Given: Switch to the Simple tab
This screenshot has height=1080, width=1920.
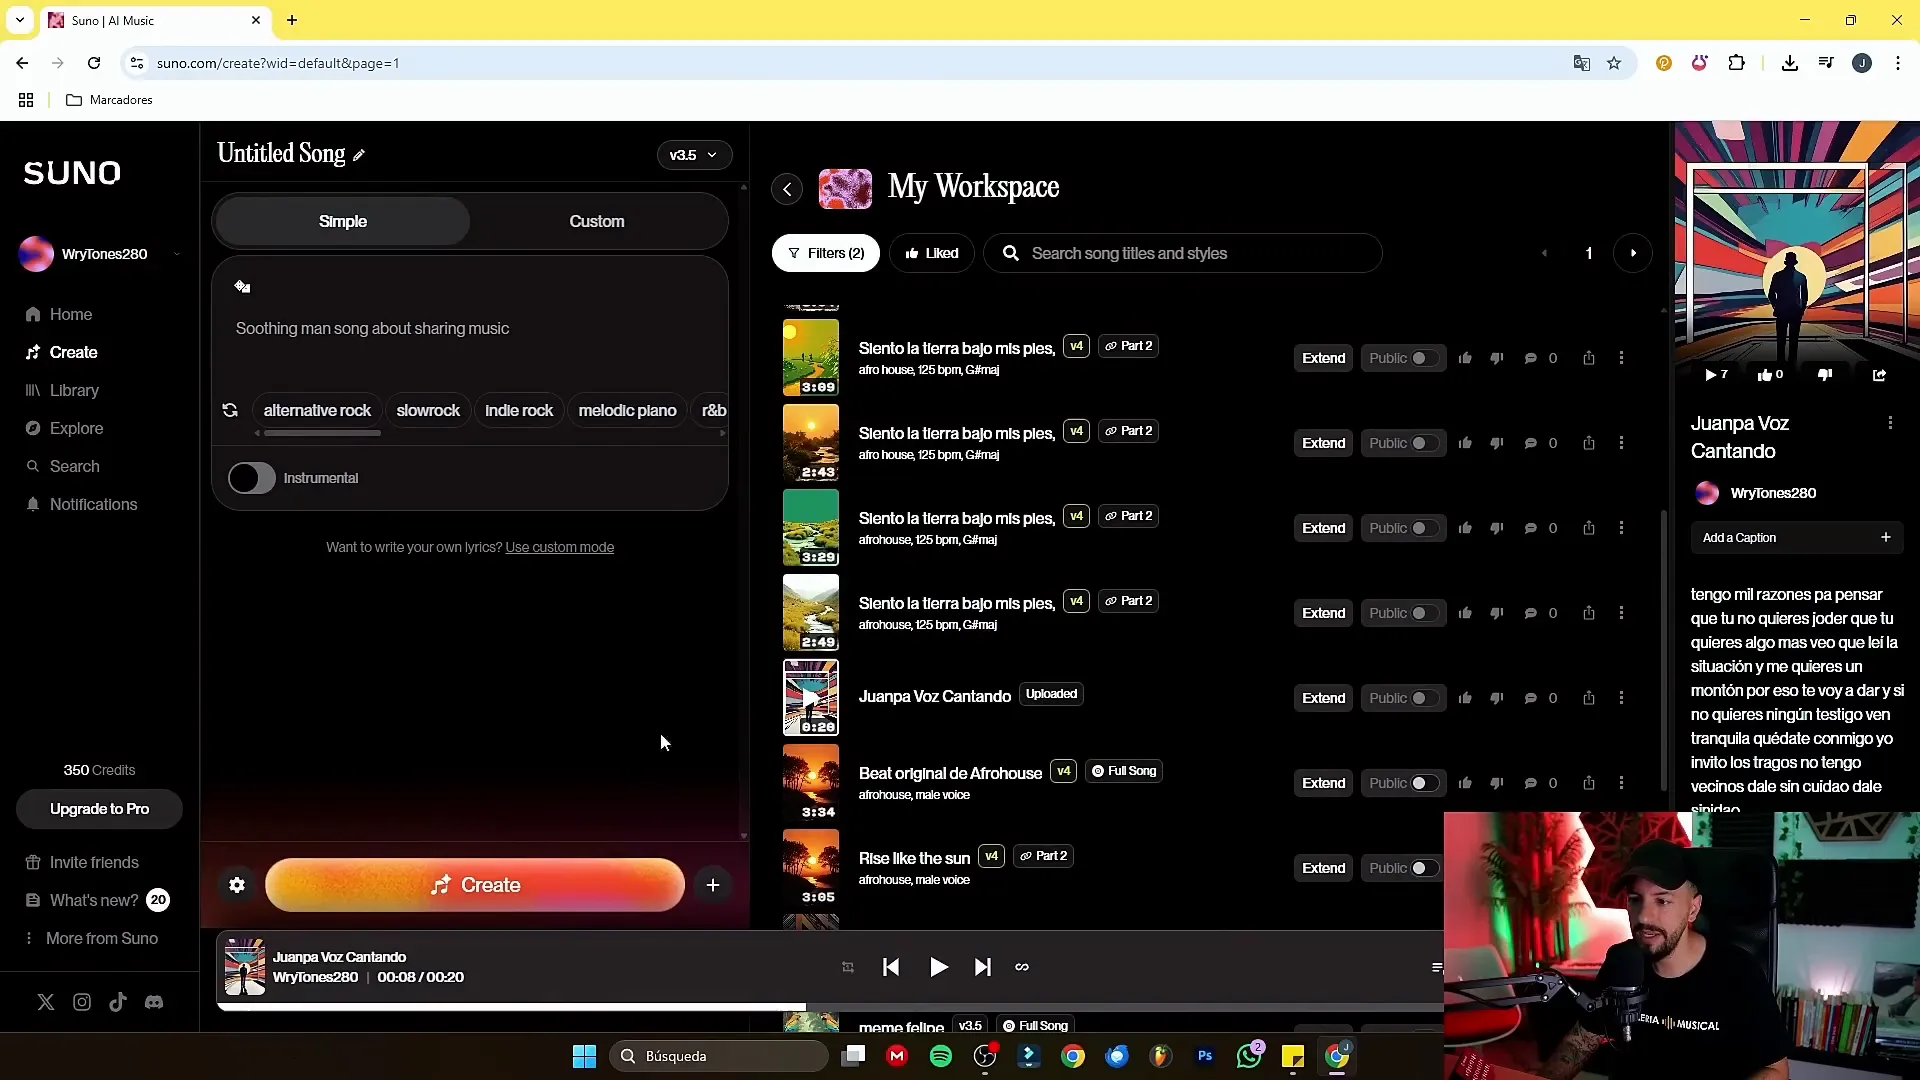Looking at the screenshot, I should 342,221.
